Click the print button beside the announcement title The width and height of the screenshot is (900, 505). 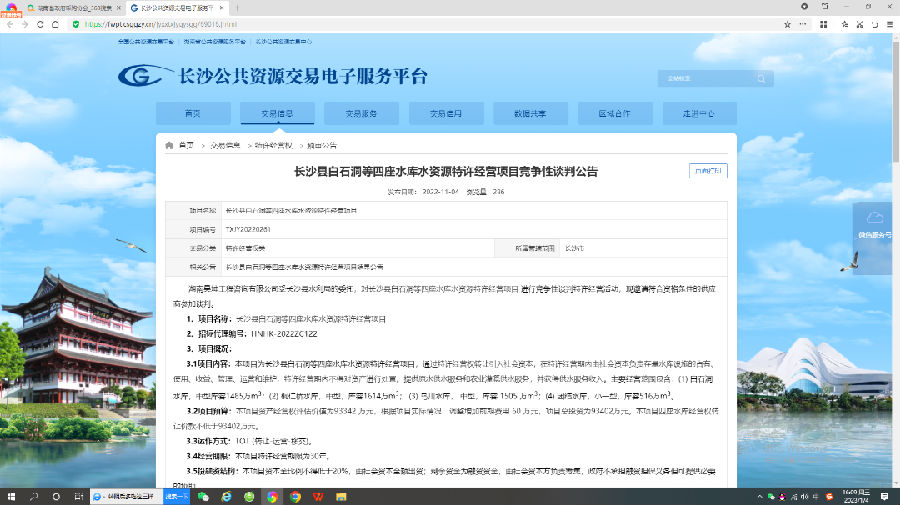pyautogui.click(x=709, y=171)
